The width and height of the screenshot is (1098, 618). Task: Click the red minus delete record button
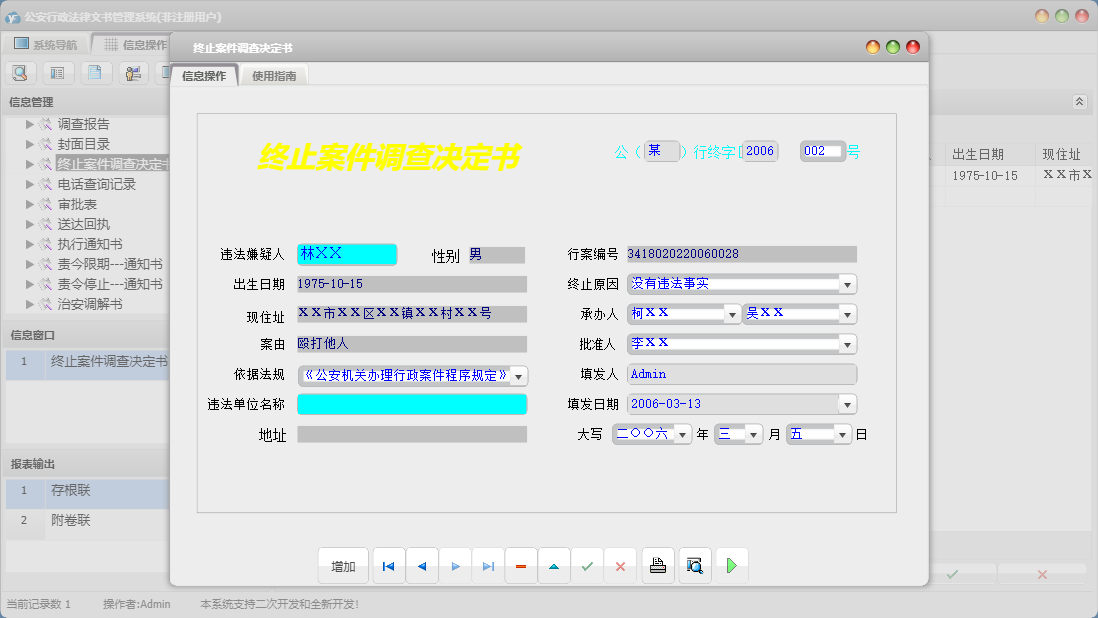pyautogui.click(x=520, y=566)
